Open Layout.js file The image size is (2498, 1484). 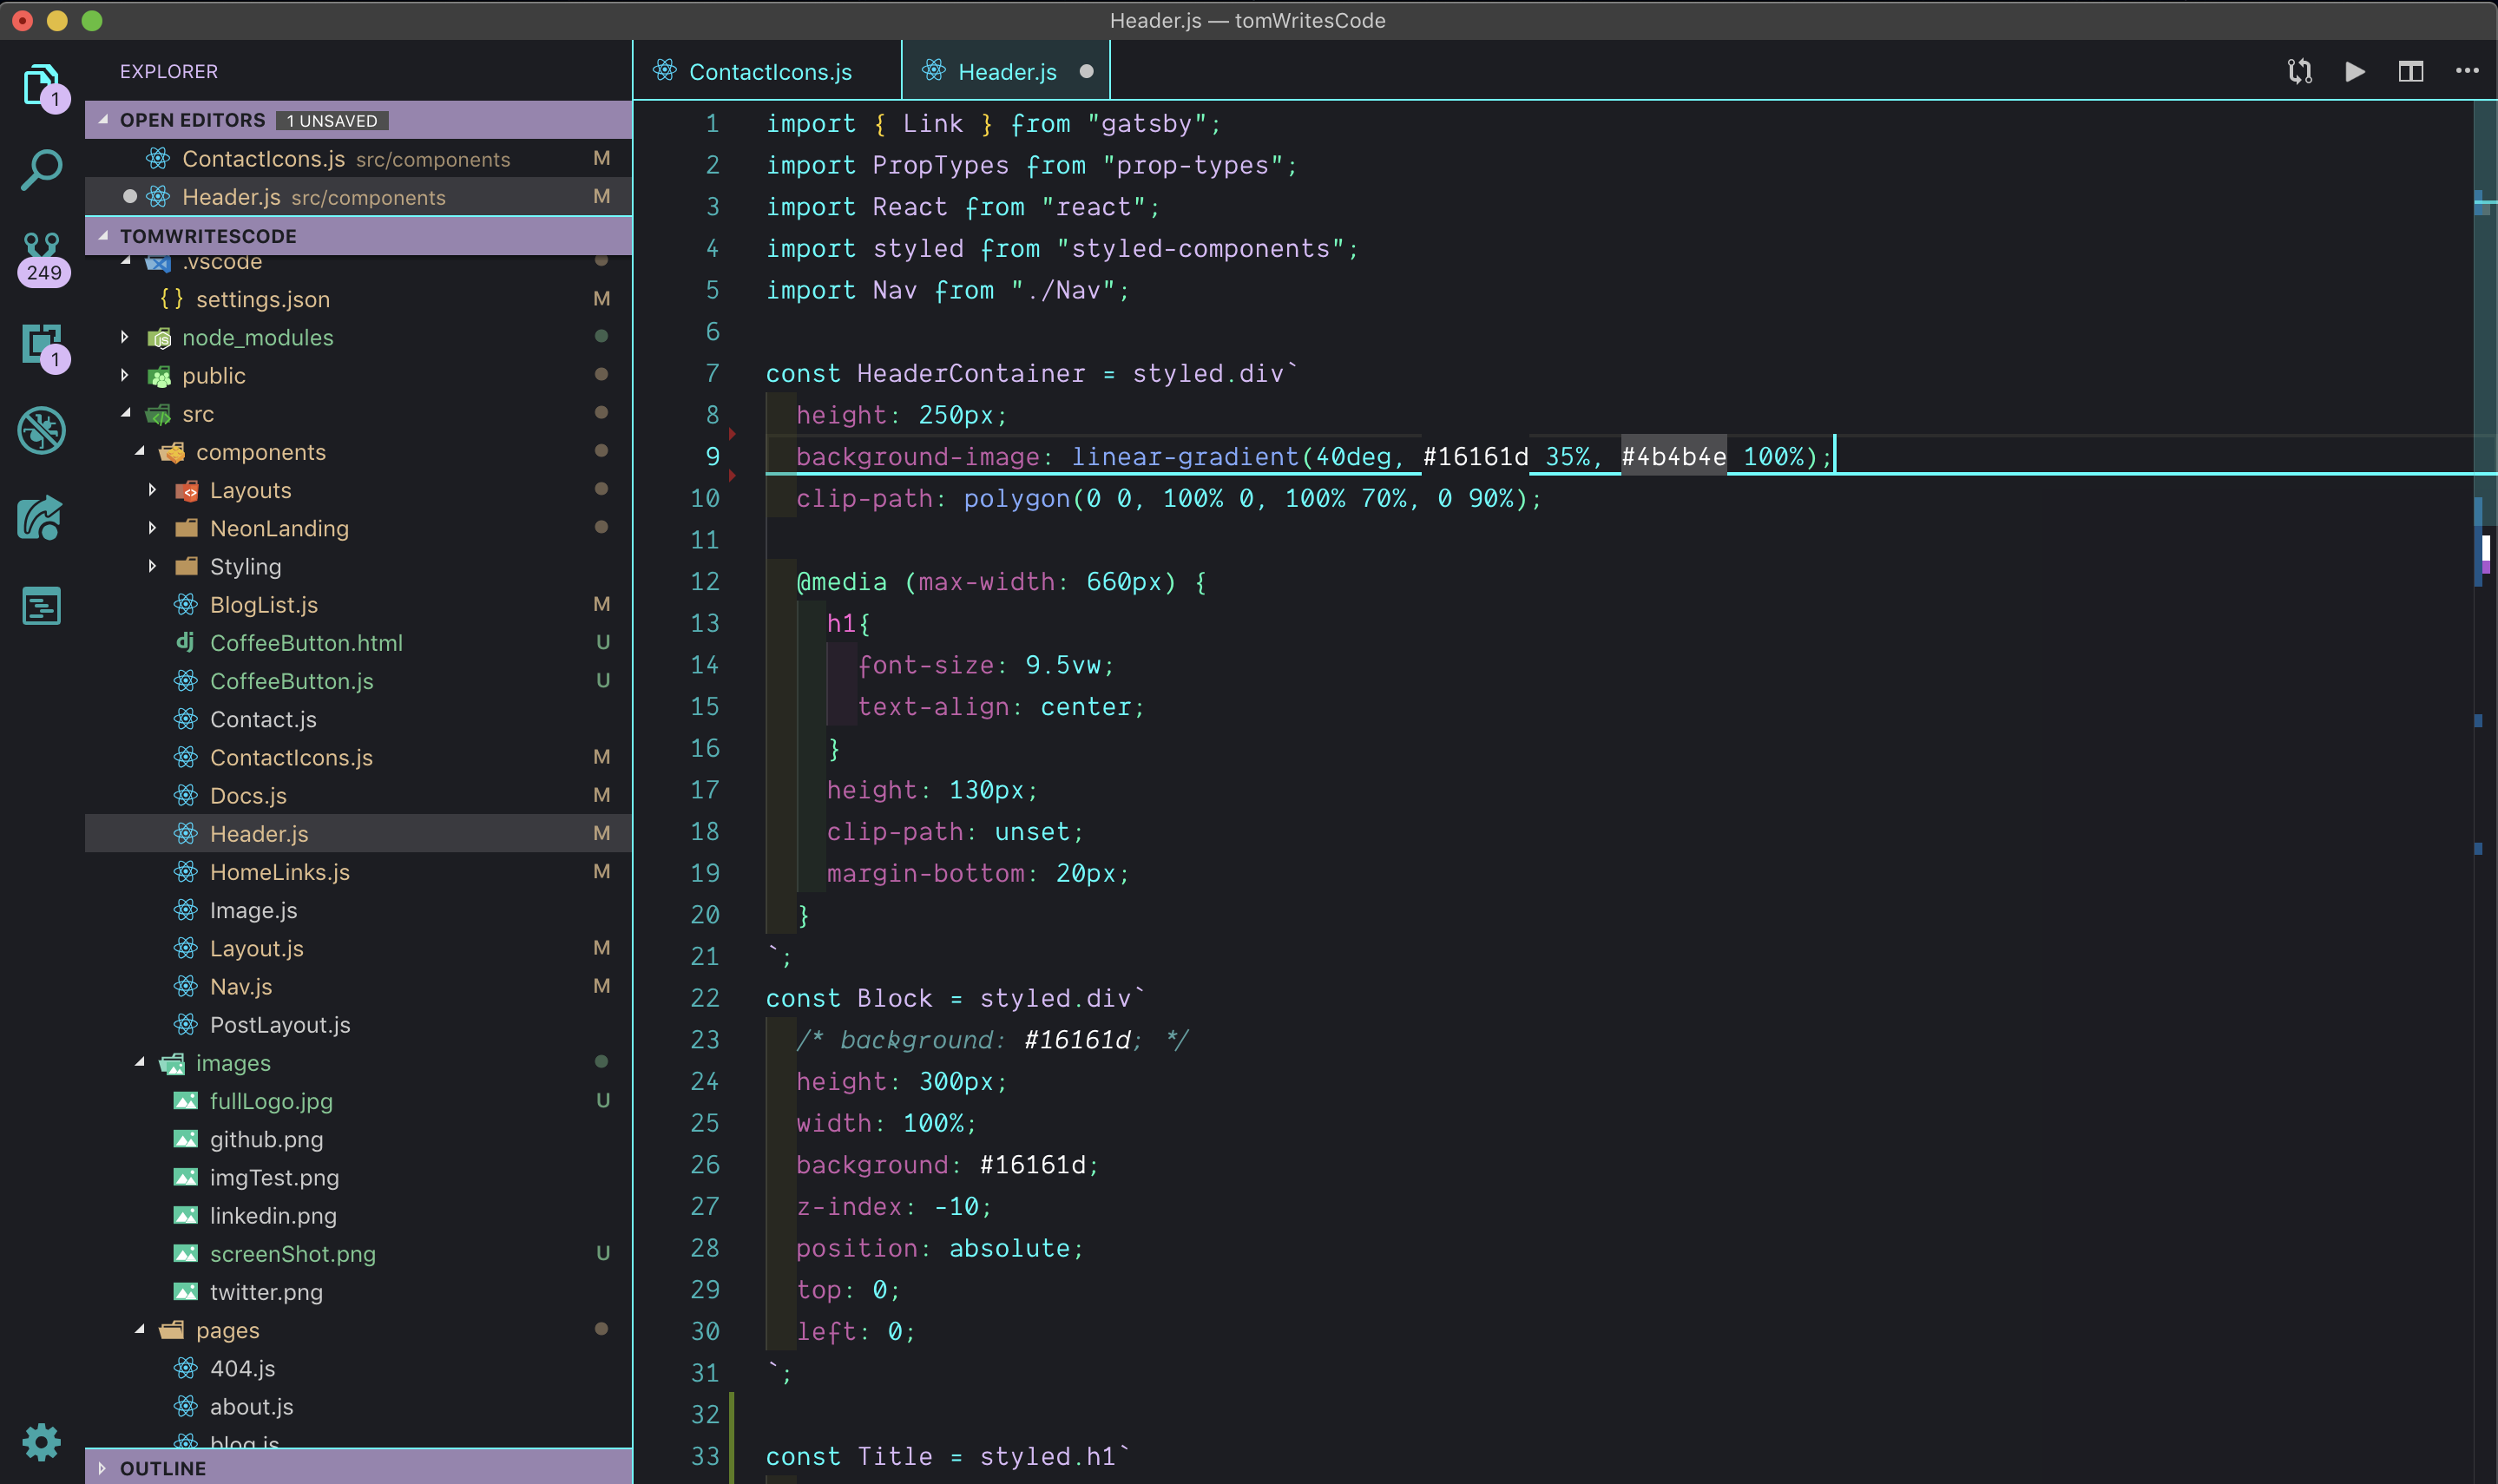358,947
